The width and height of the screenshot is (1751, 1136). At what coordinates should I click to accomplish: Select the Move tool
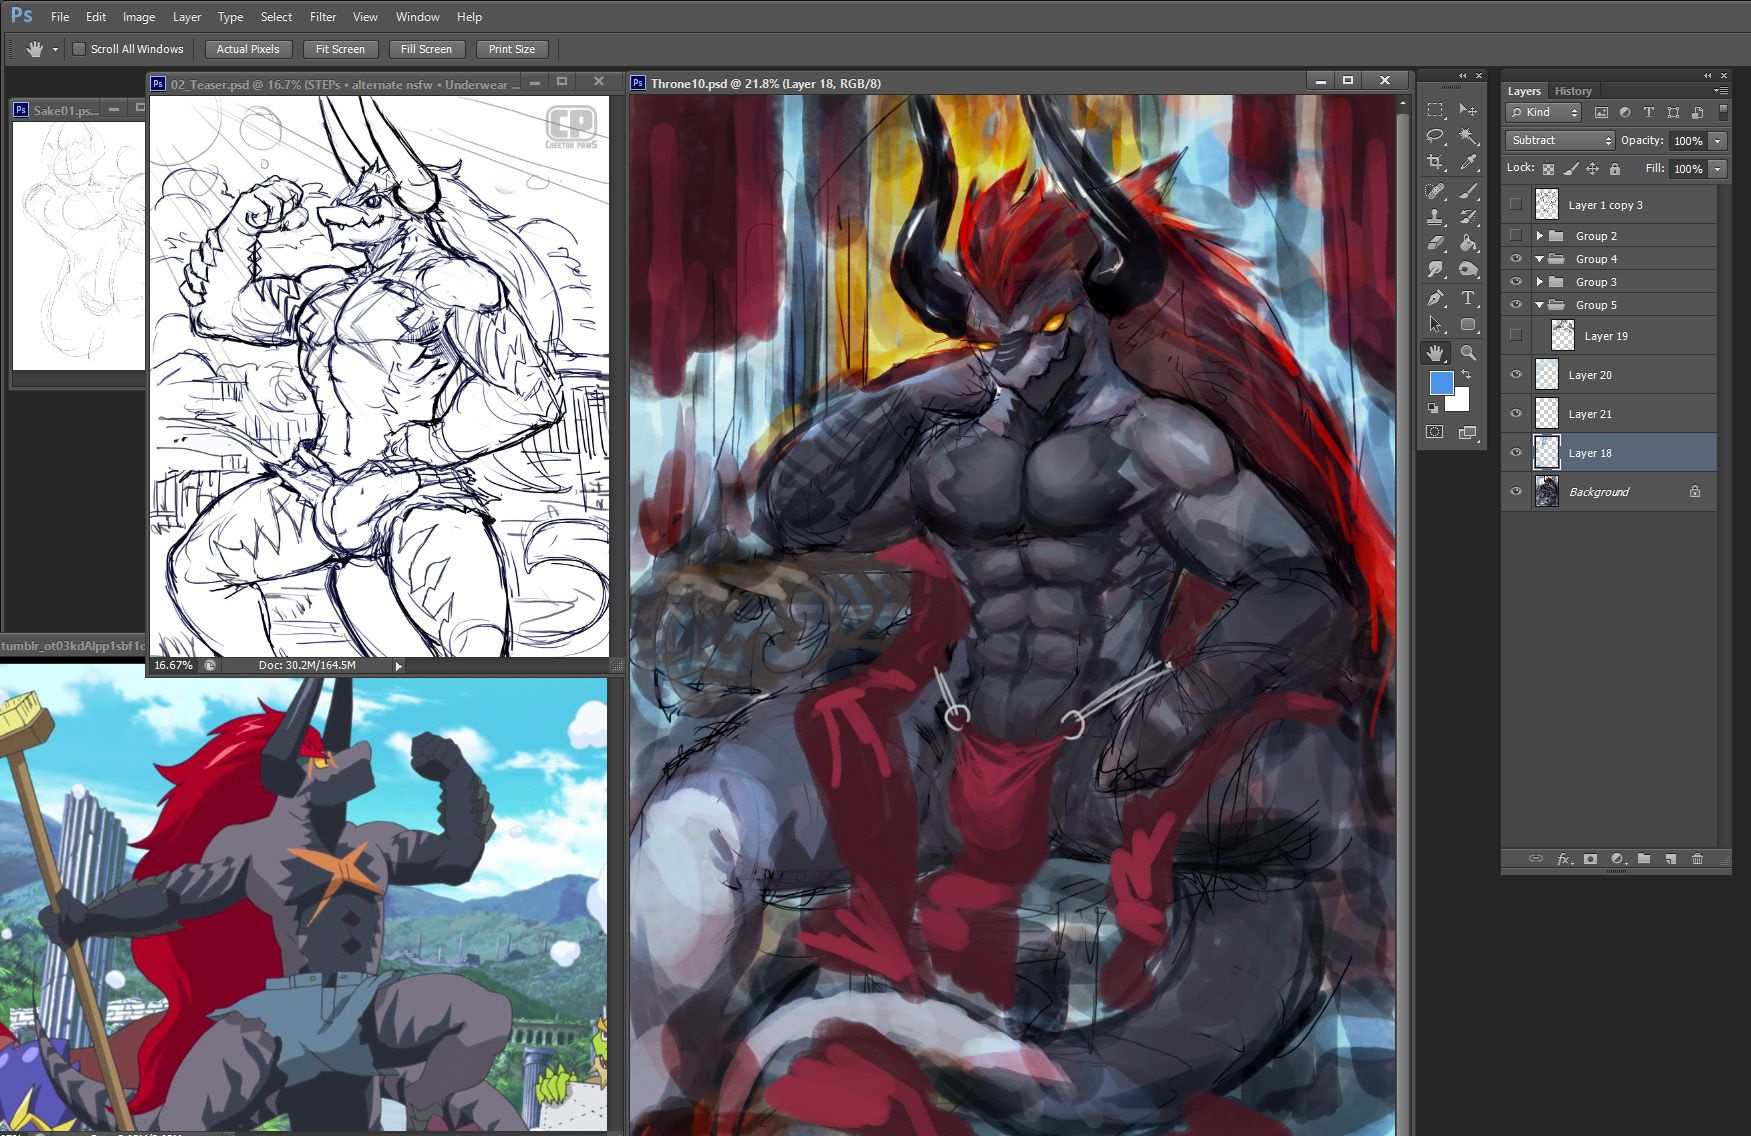pos(1468,110)
